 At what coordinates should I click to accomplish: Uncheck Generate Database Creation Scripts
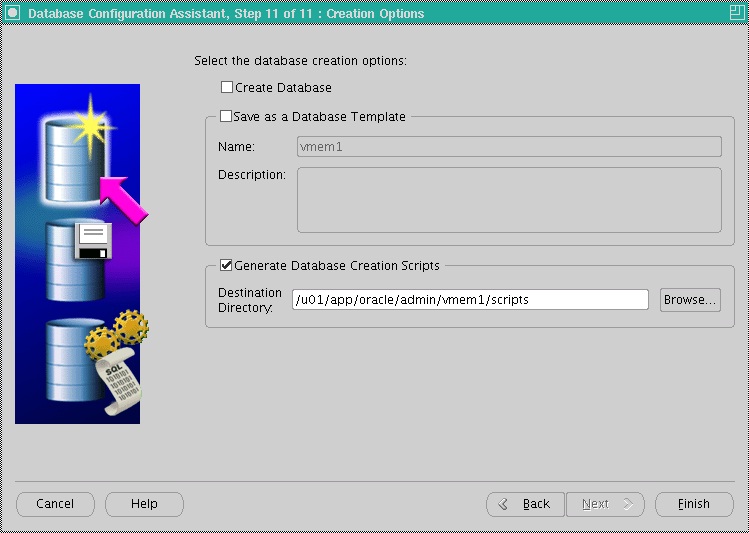pyautogui.click(x=226, y=266)
